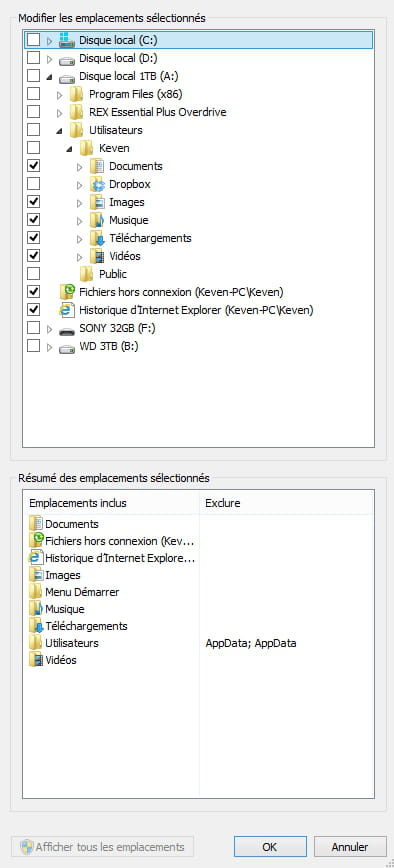Screen dimensions: 394x868
Task: Click the Annuler button
Action: point(350,847)
